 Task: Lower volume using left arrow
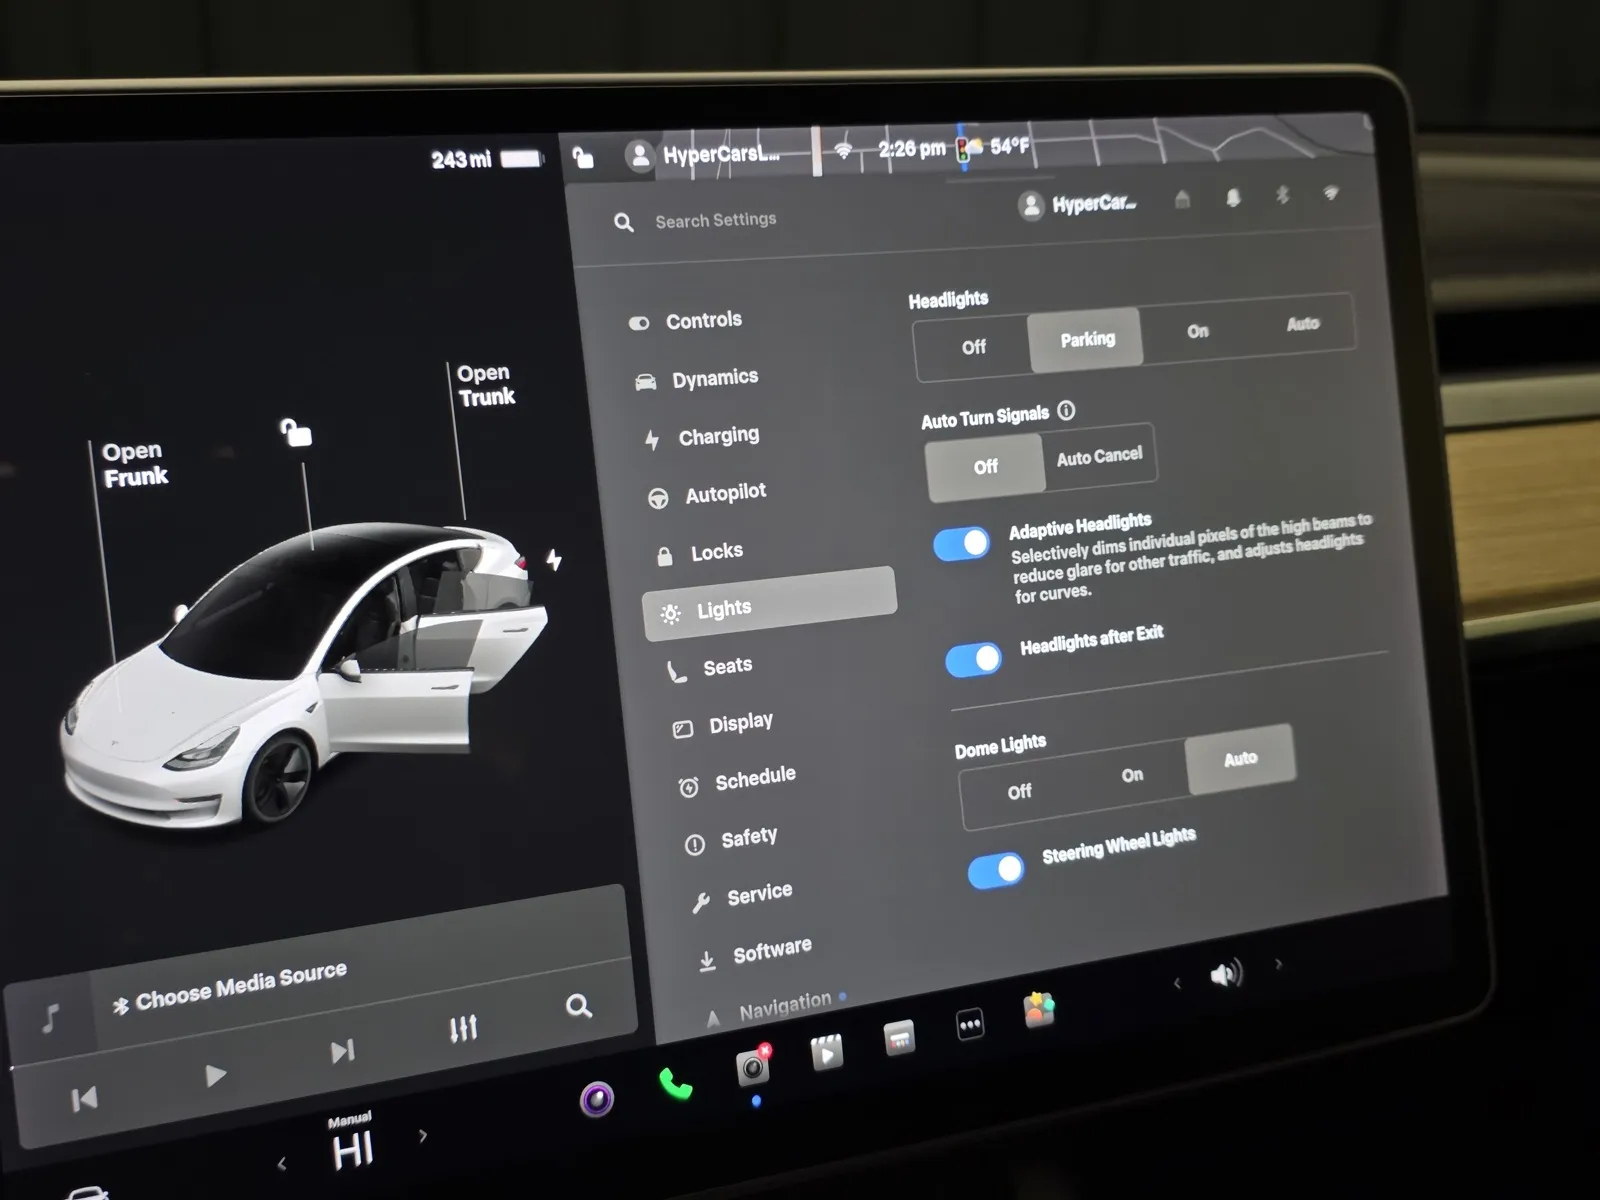click(x=1177, y=984)
